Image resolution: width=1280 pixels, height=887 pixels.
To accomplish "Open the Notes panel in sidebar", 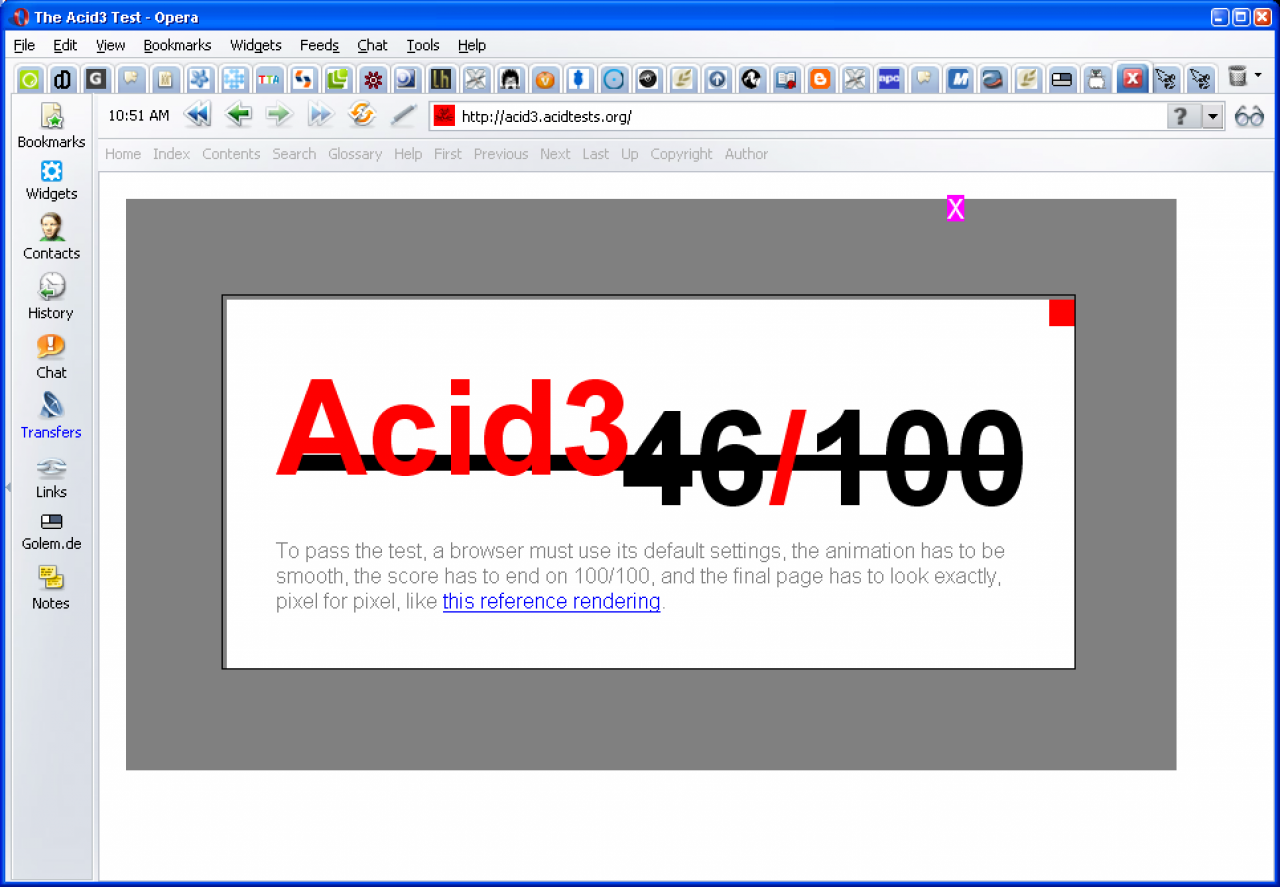I will tap(51, 588).
